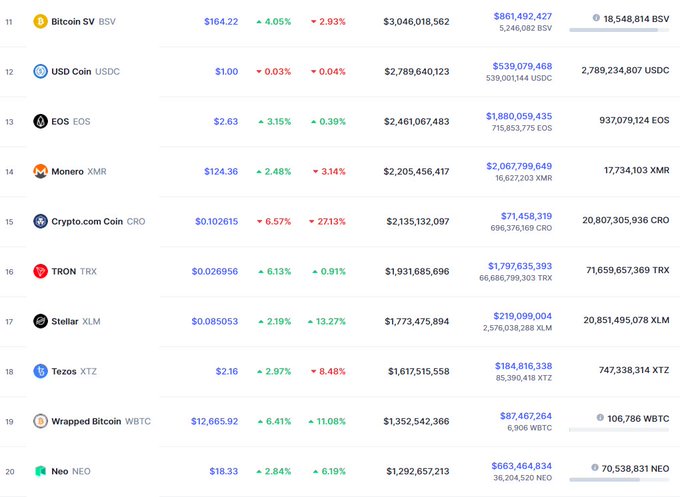The image size is (680, 497).
Task: Click the EOS logo icon
Action: (40, 121)
